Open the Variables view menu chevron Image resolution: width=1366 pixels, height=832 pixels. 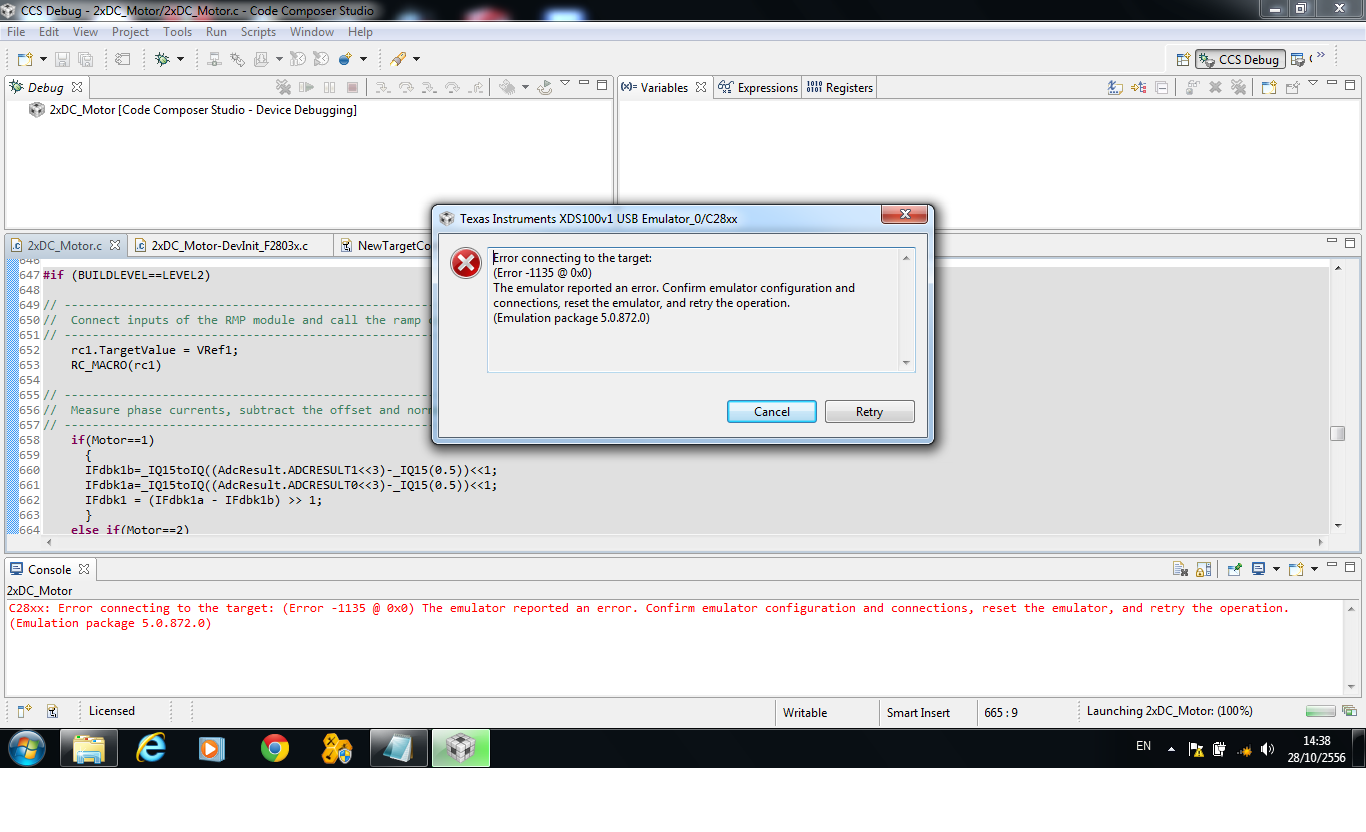(x=1314, y=84)
